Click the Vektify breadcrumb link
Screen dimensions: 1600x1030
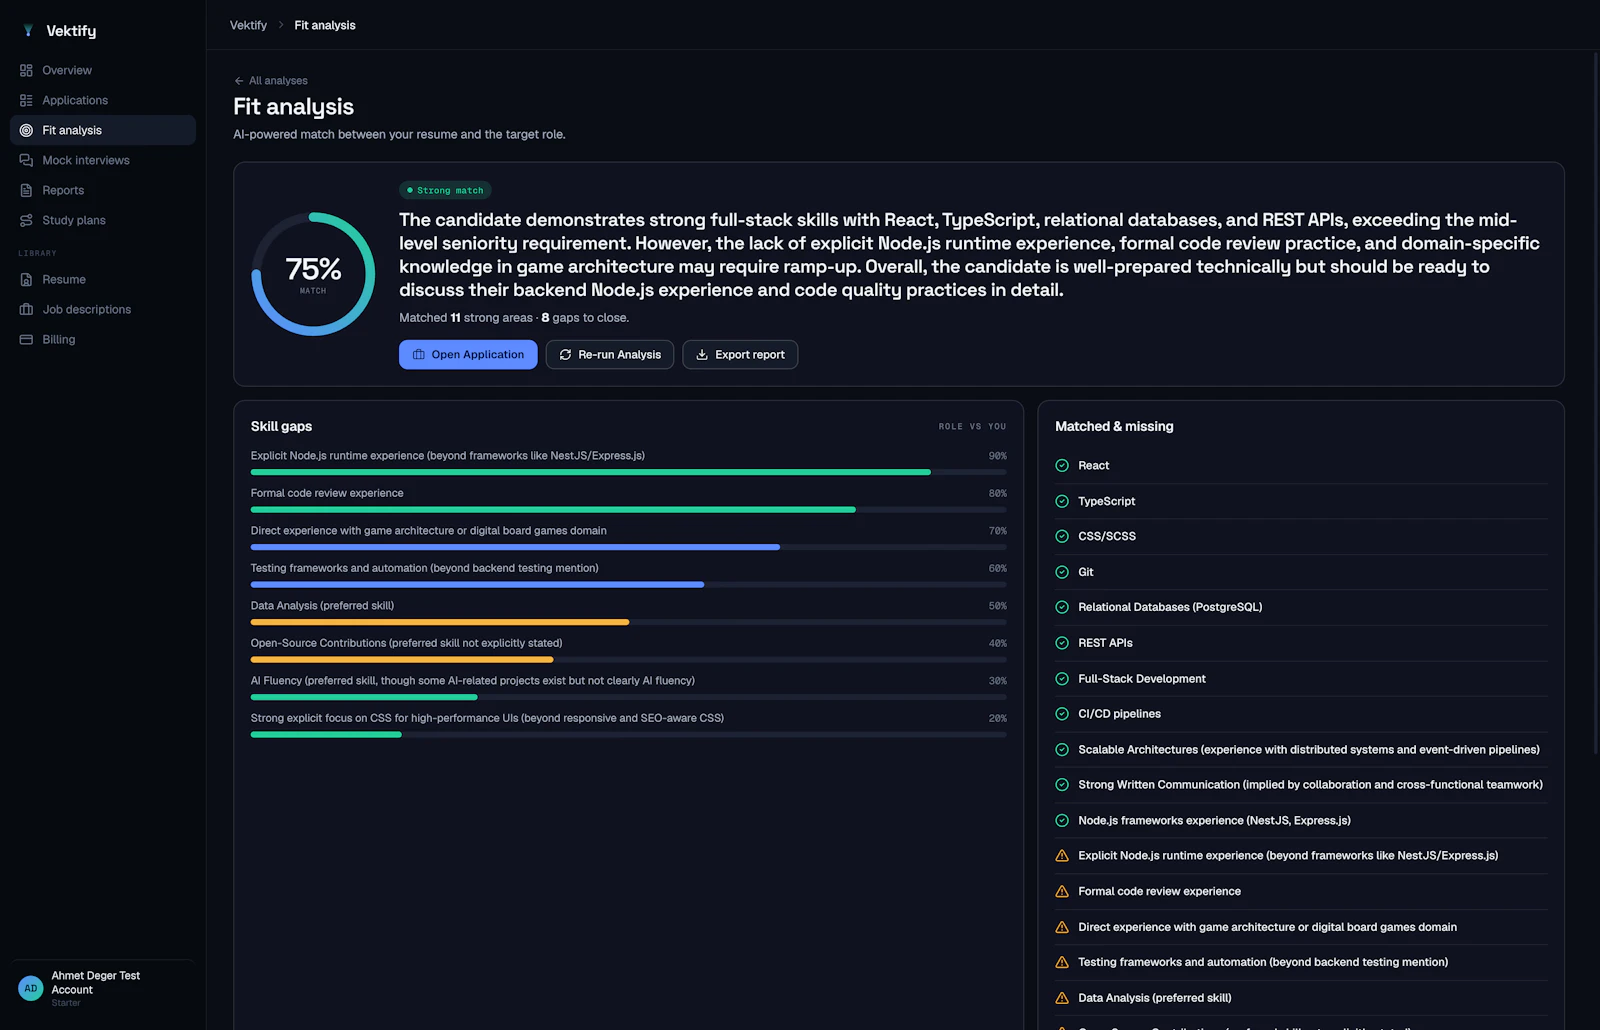coord(248,25)
